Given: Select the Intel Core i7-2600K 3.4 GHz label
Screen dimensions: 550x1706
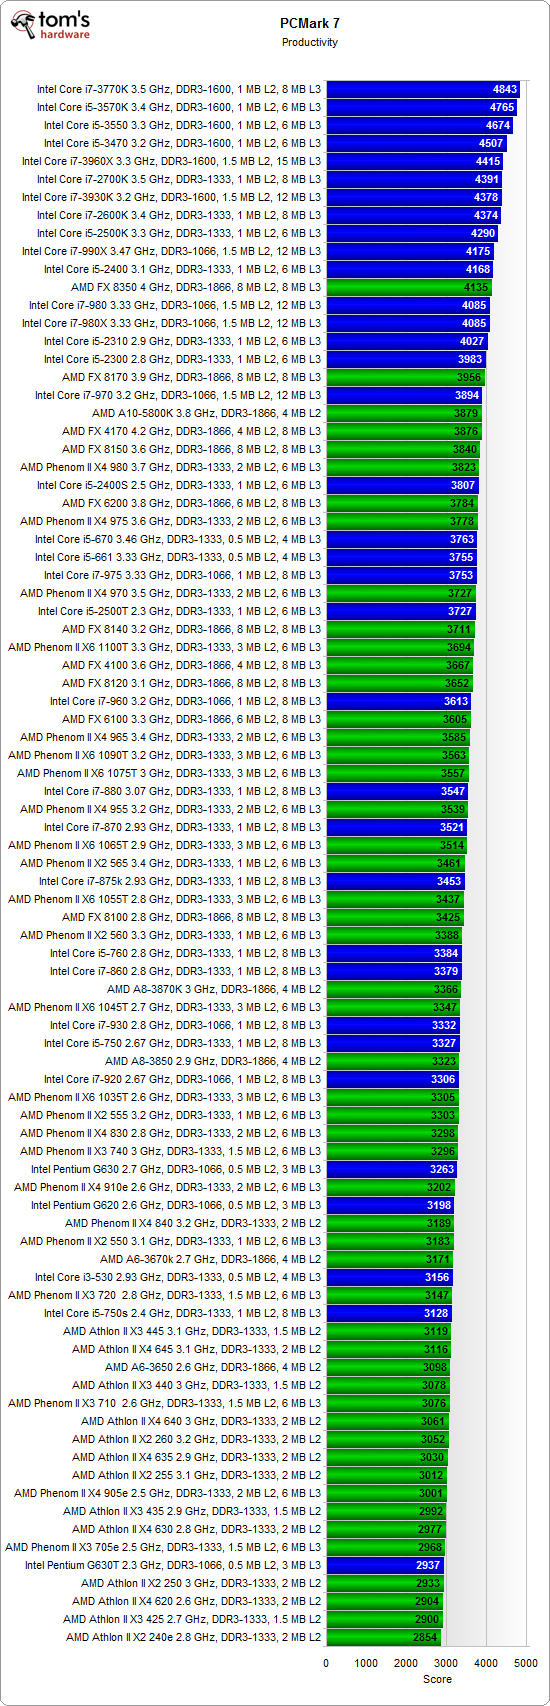Looking at the screenshot, I should tap(179, 215).
